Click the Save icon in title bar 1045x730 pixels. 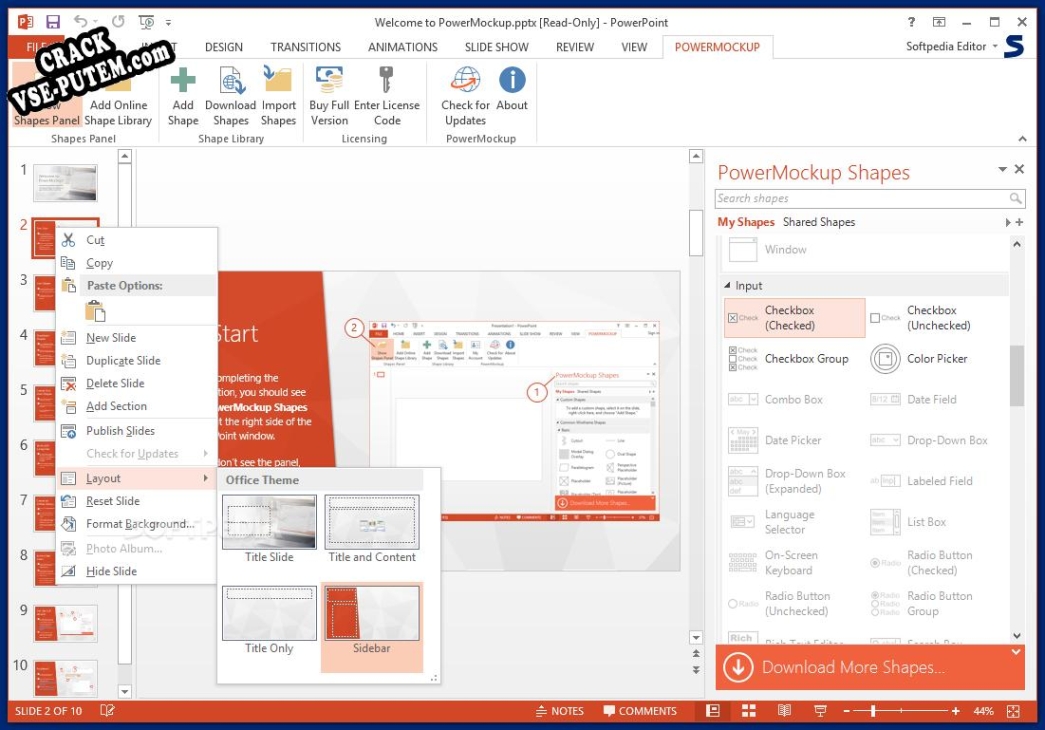click(53, 22)
